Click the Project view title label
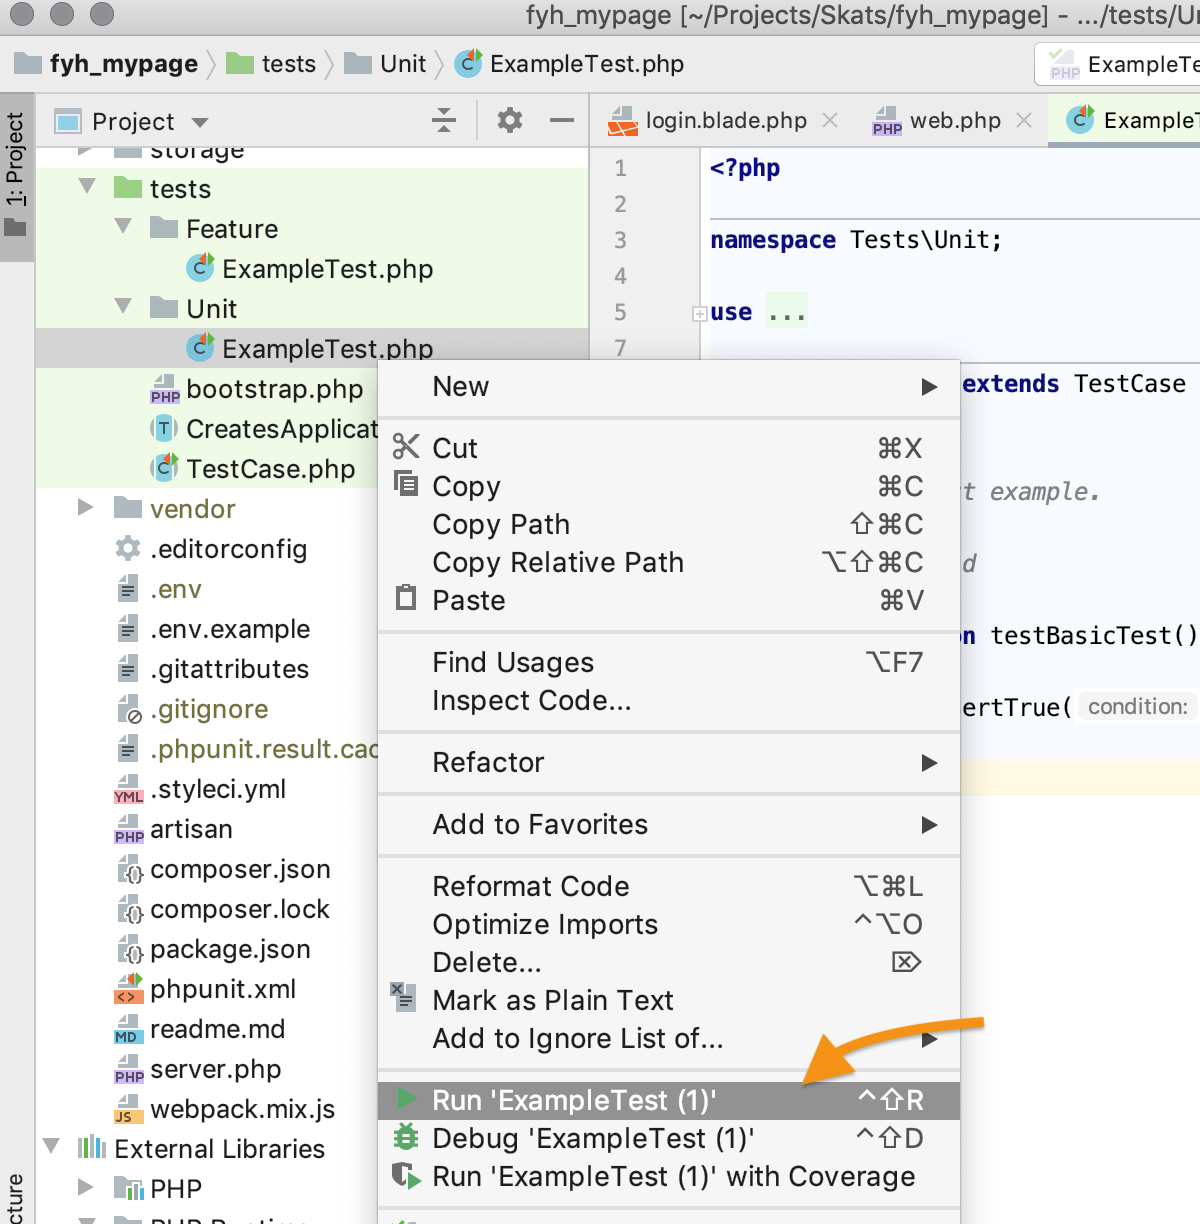Screen dimensions: 1200x1224 click(x=133, y=122)
